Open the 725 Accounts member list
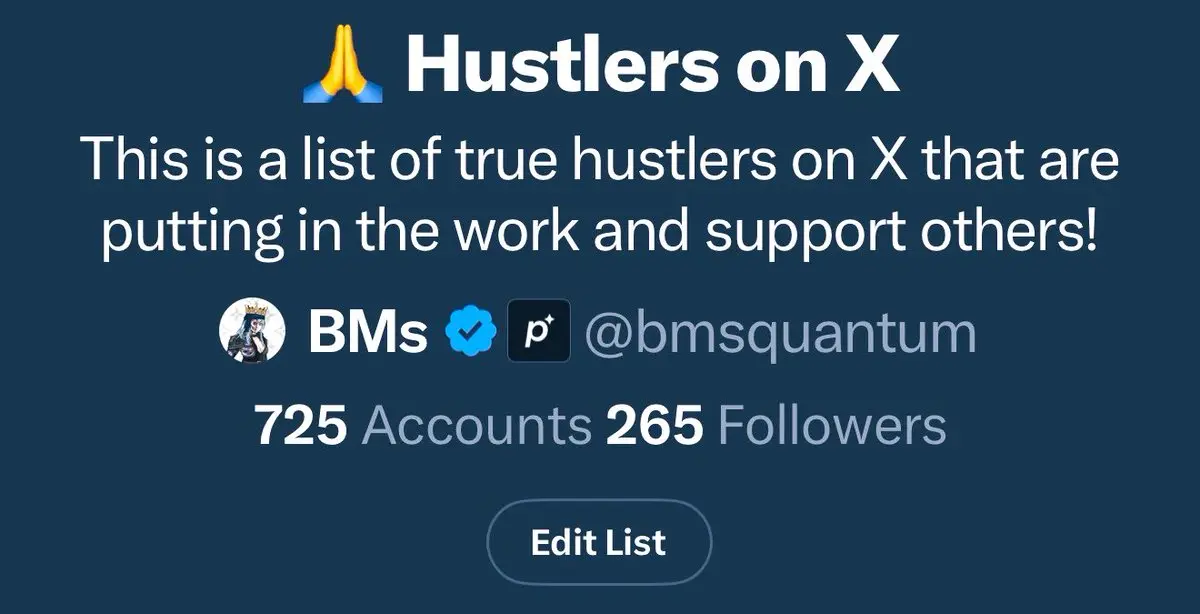The height and width of the screenshot is (614, 1200). pos(424,426)
